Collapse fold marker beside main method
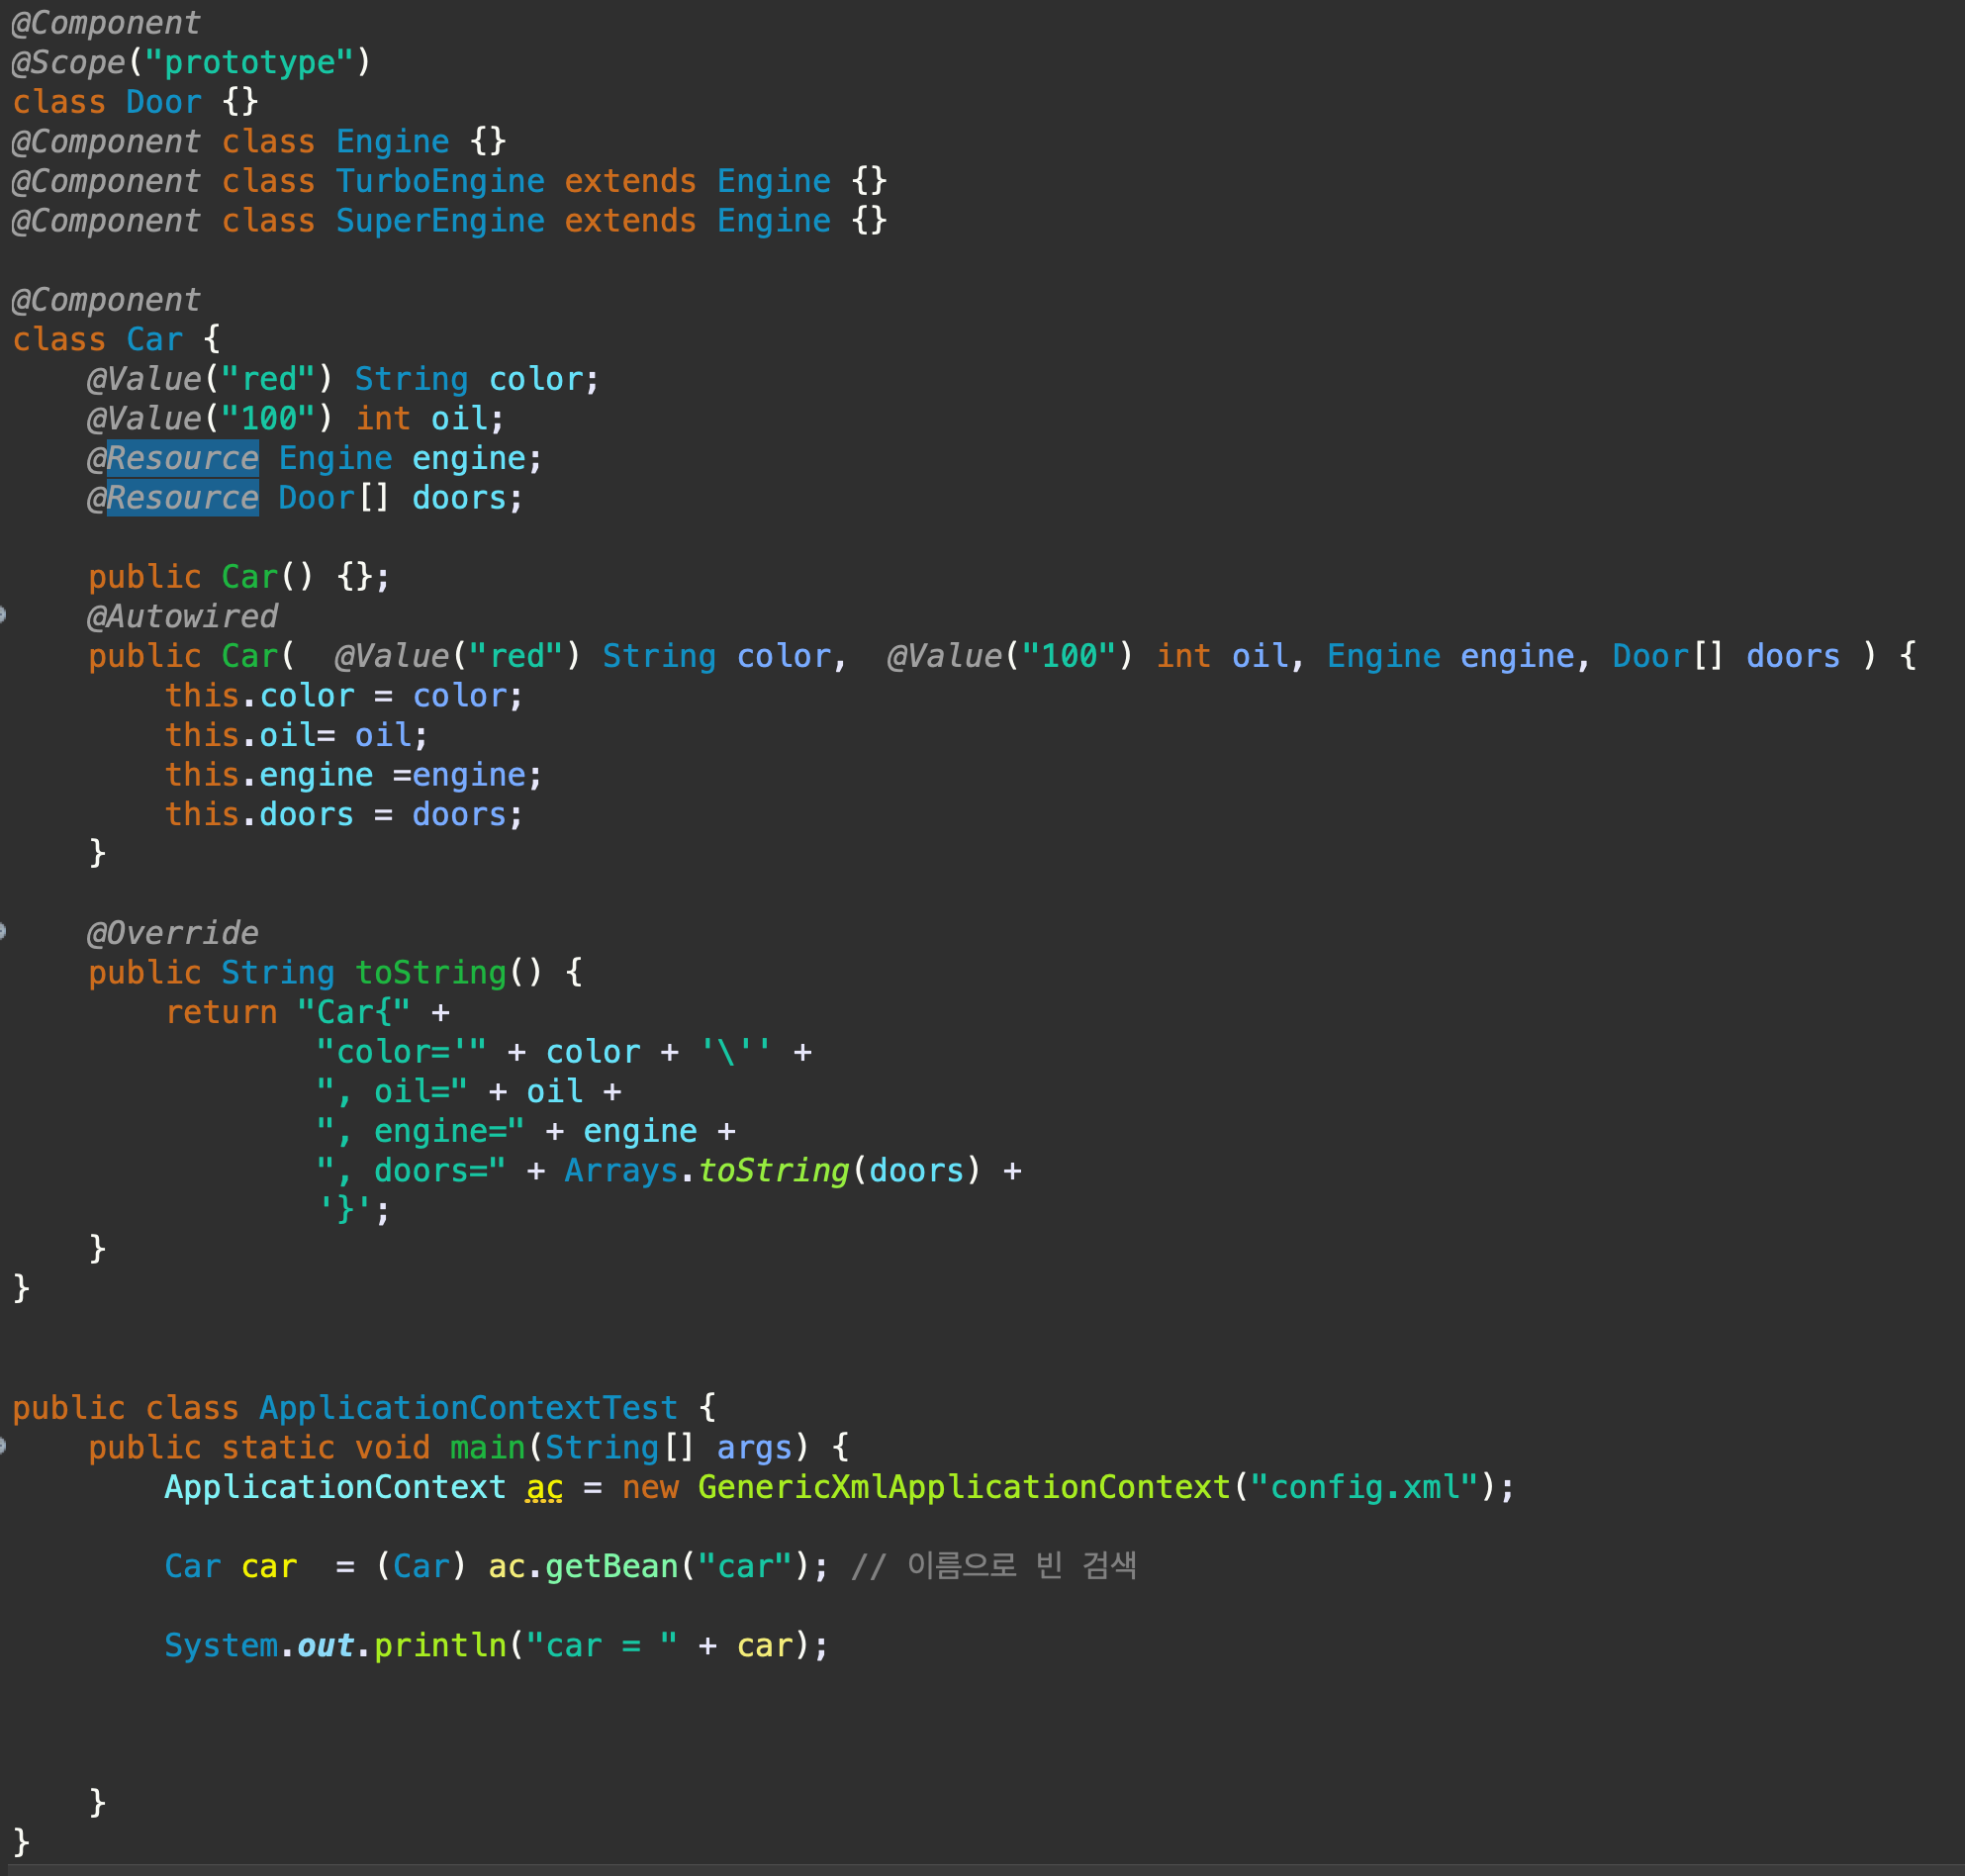This screenshot has width=1965, height=1876. pyautogui.click(x=3, y=1445)
